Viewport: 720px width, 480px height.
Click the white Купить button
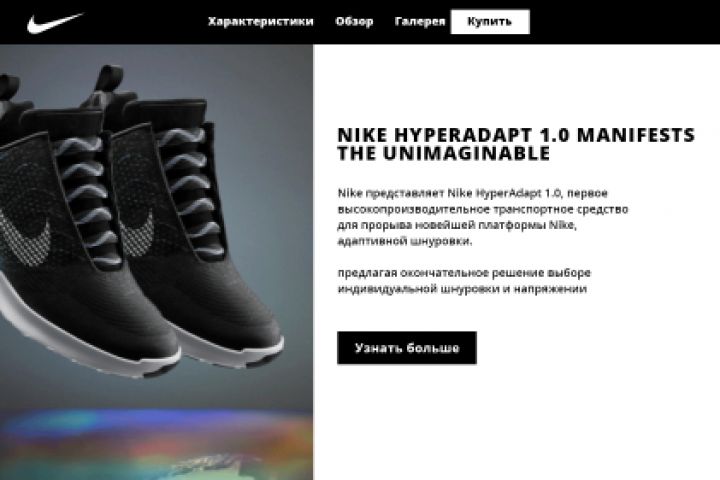(x=490, y=22)
